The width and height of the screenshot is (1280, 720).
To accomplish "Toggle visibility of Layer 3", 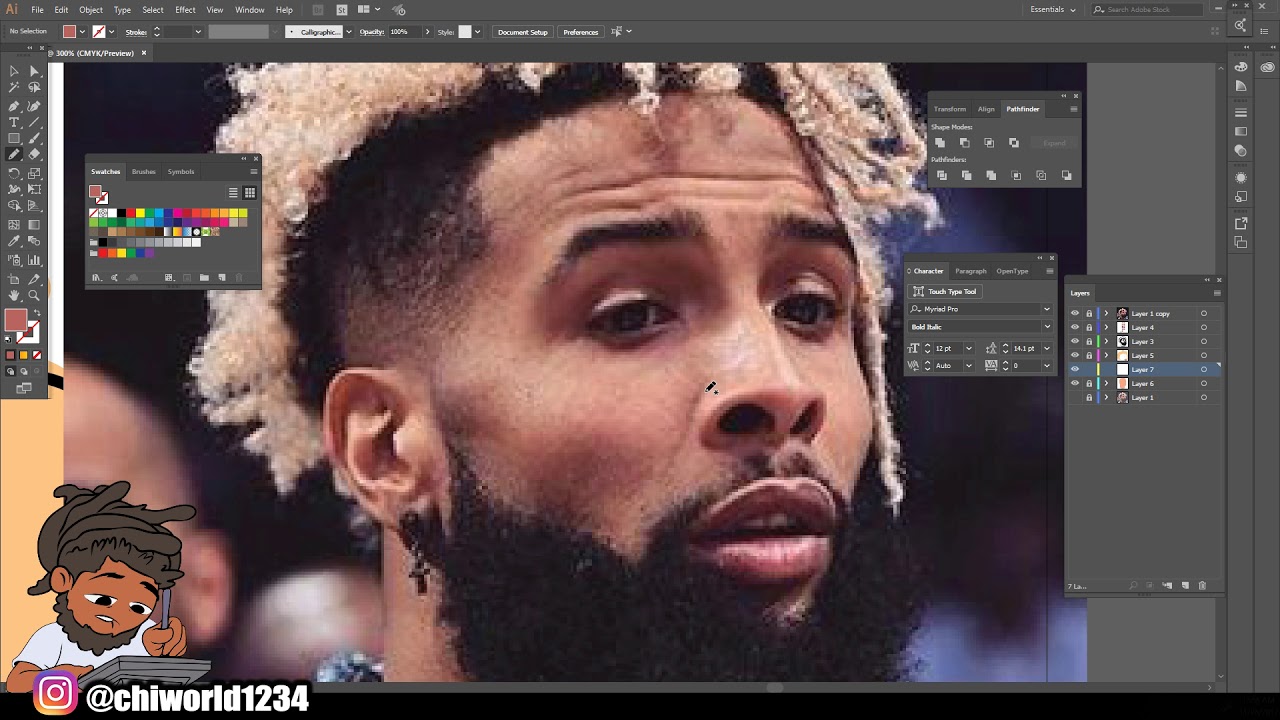I will [x=1075, y=341].
